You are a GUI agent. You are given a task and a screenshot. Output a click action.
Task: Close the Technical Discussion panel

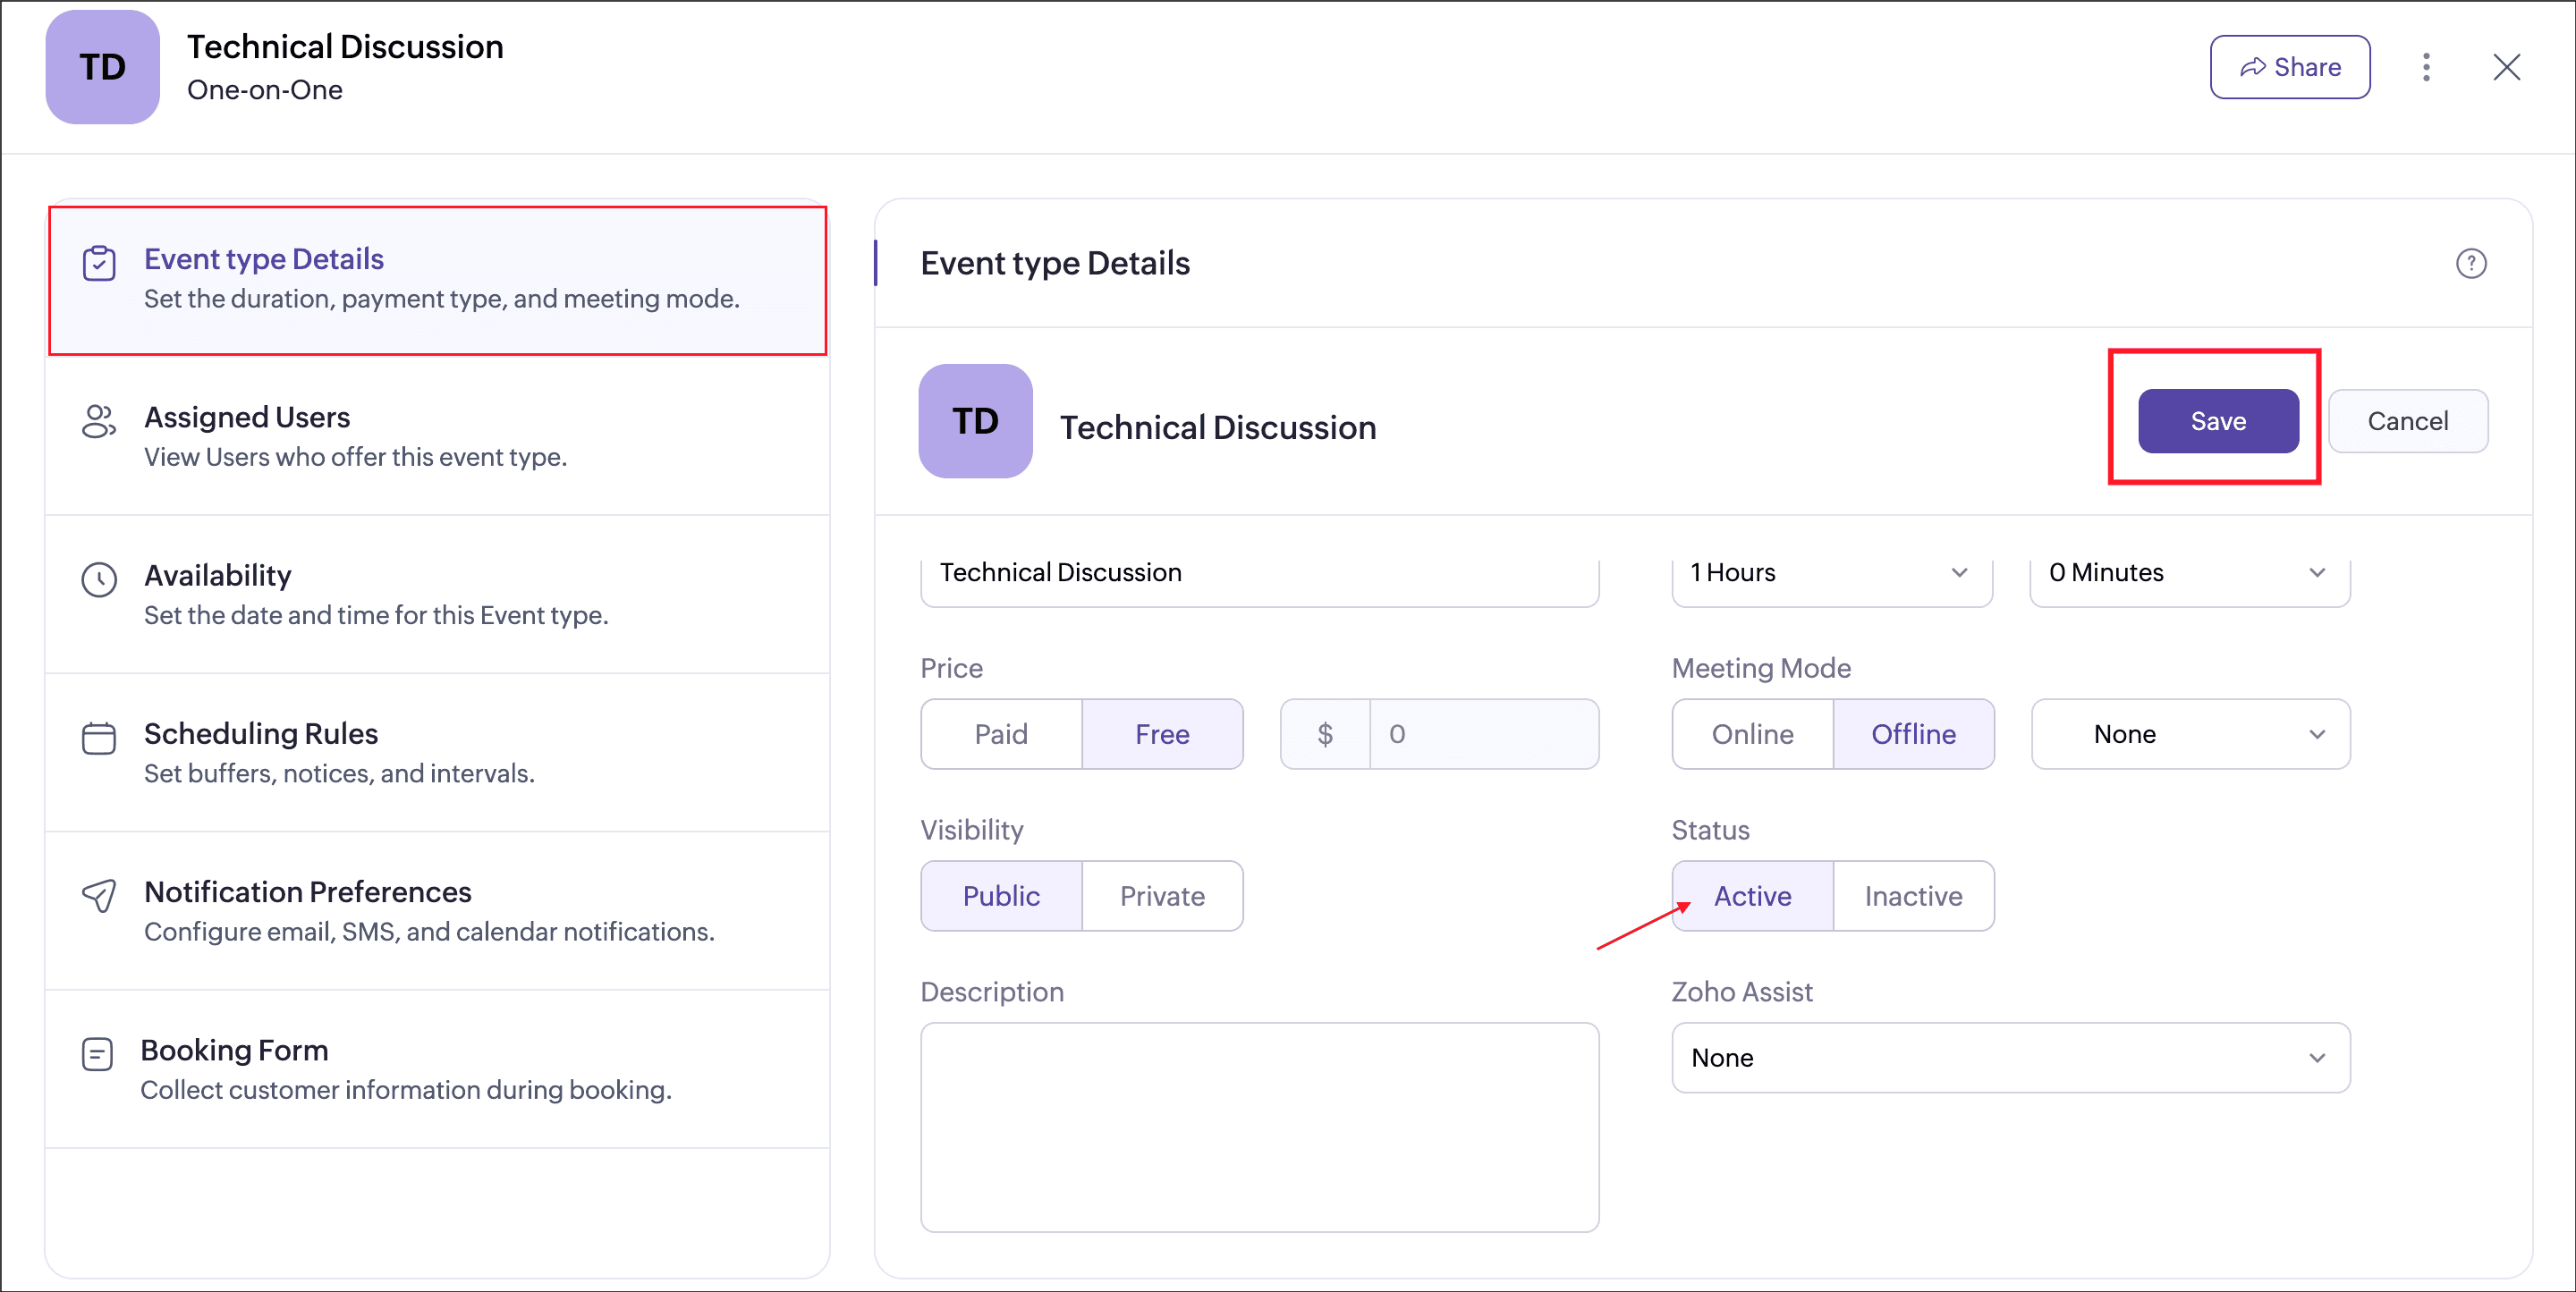coord(2506,67)
